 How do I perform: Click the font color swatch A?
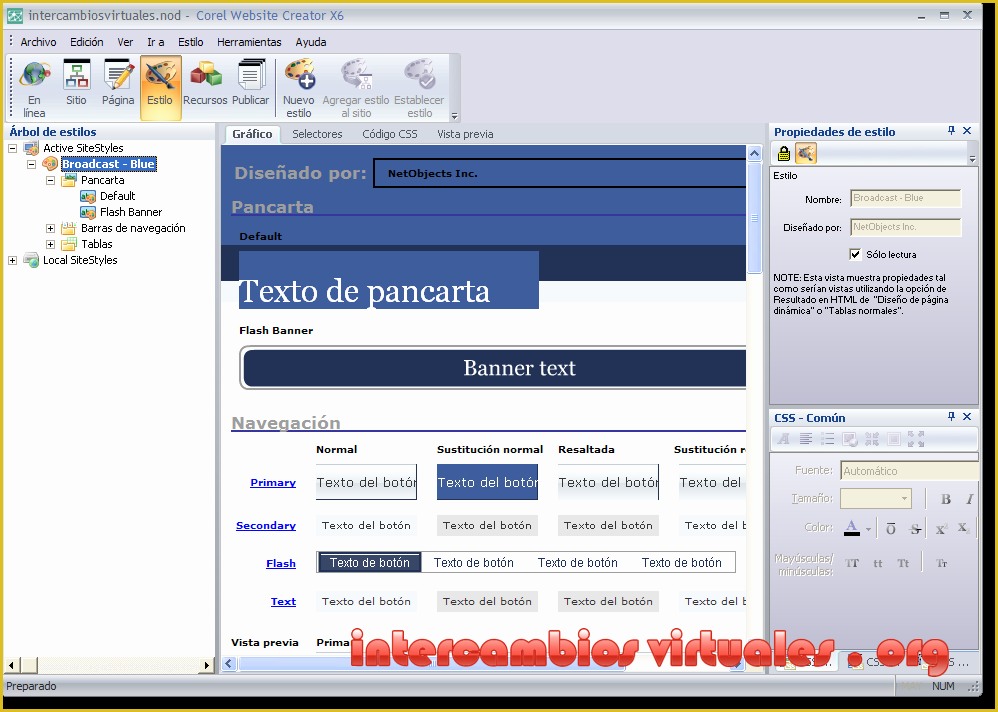point(852,528)
